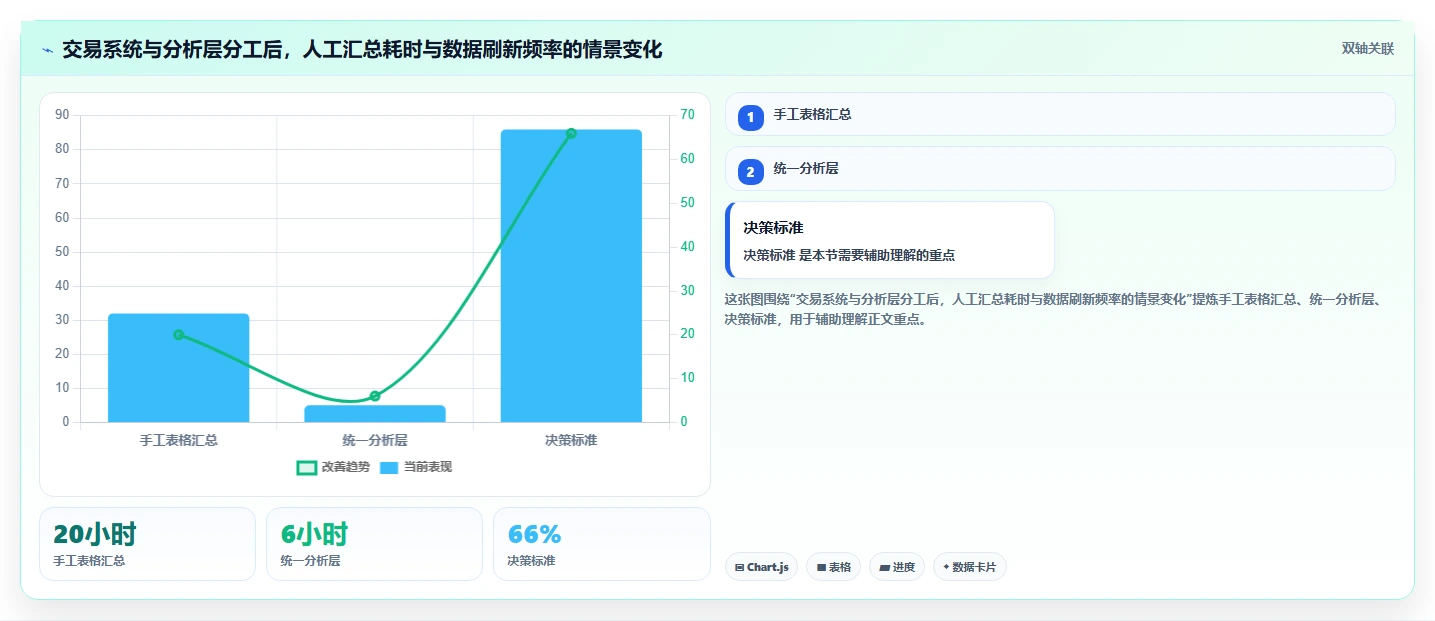Image resolution: width=1435 pixels, height=621 pixels.
Task: Toggle the 当前表现 legend entry
Action: click(x=415, y=467)
